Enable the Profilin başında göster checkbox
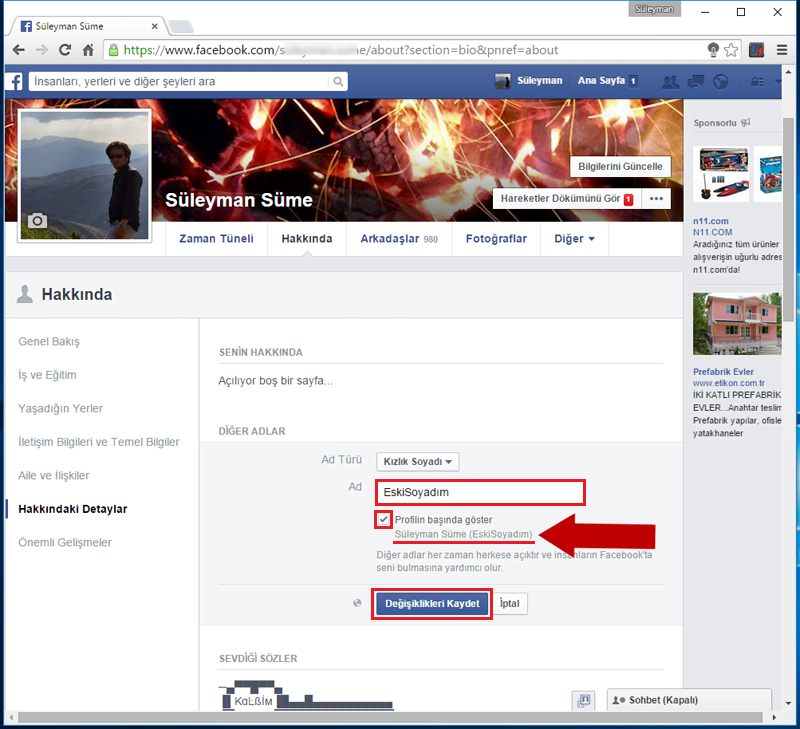 point(382,519)
